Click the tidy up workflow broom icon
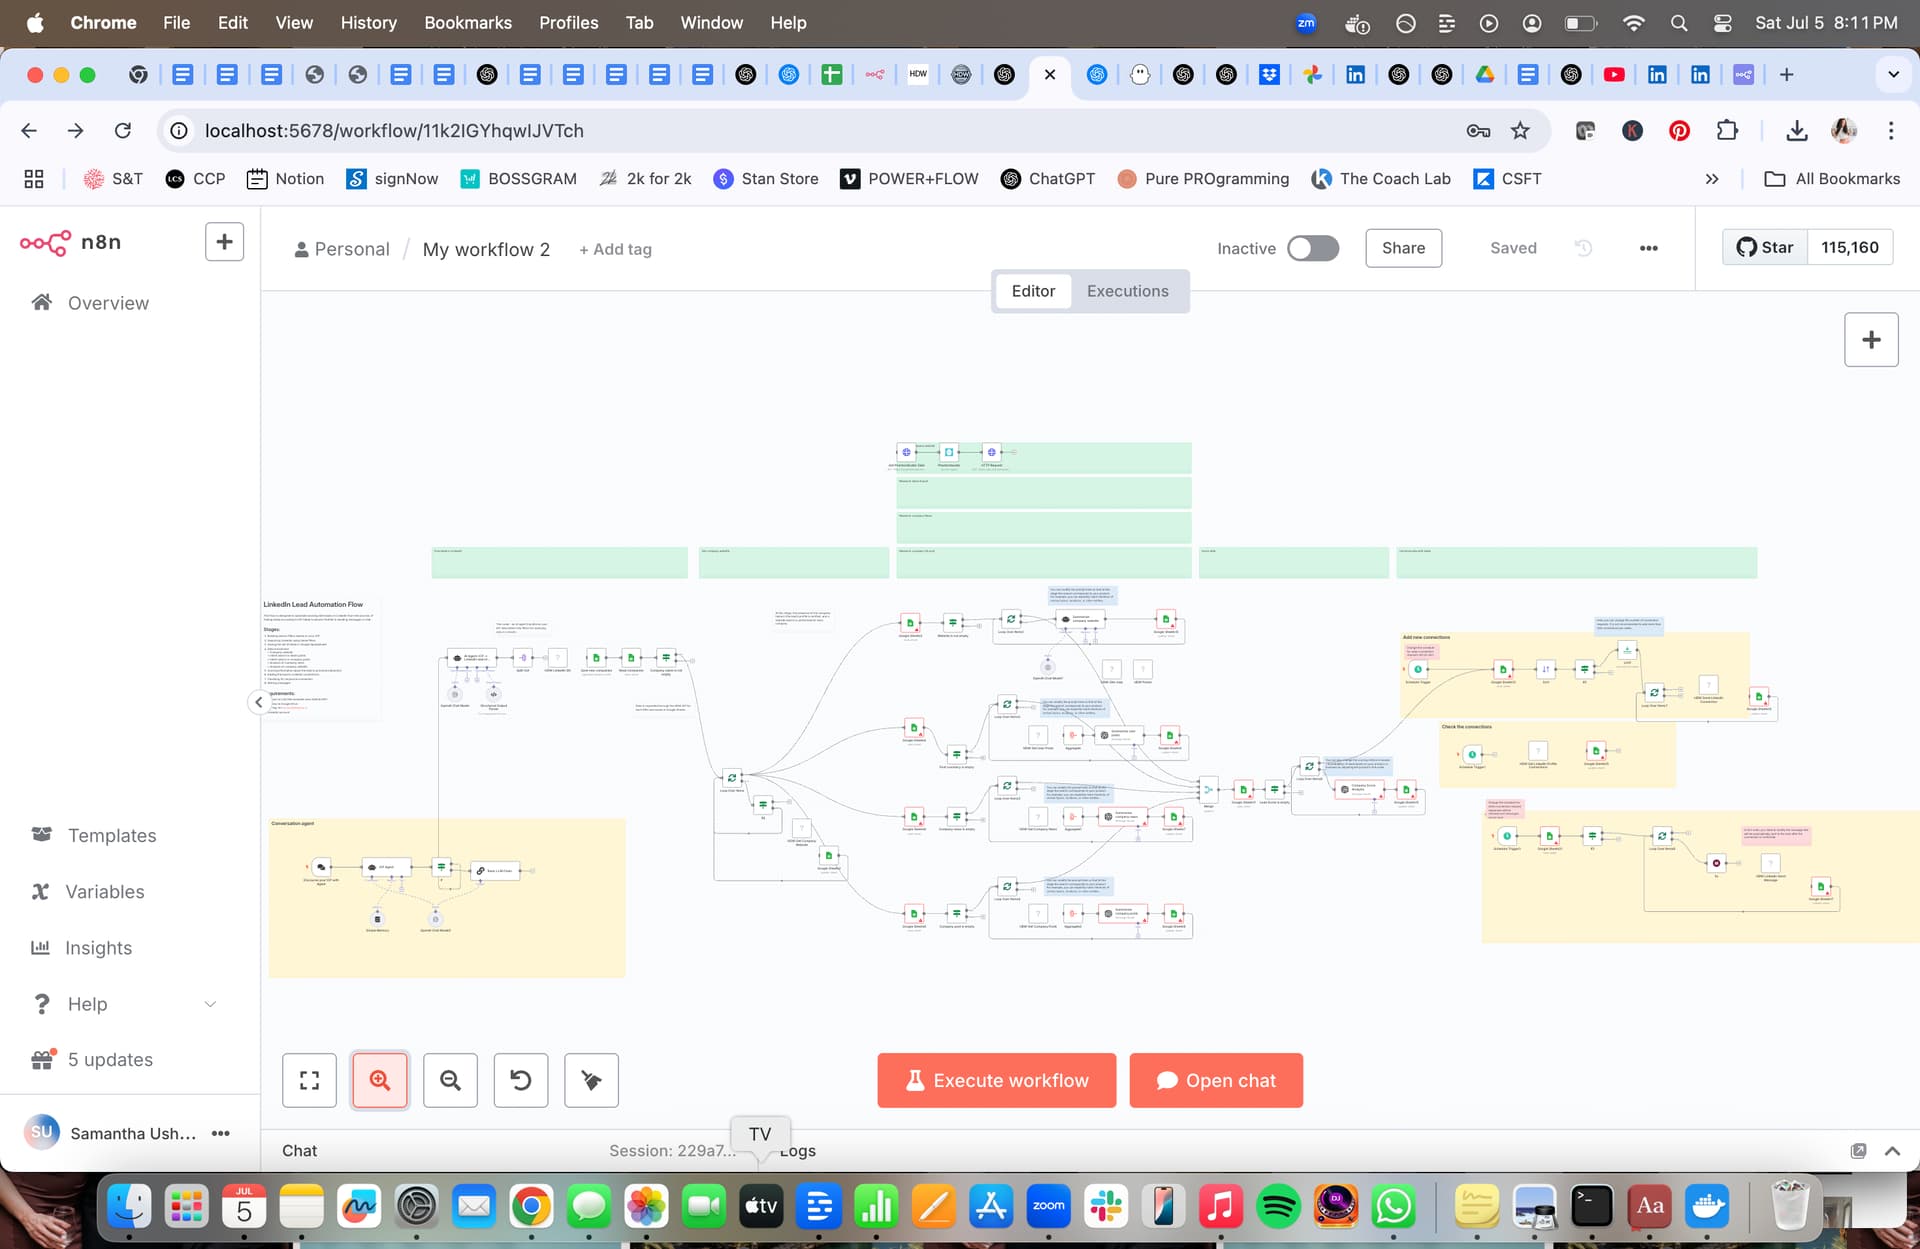 click(x=591, y=1080)
